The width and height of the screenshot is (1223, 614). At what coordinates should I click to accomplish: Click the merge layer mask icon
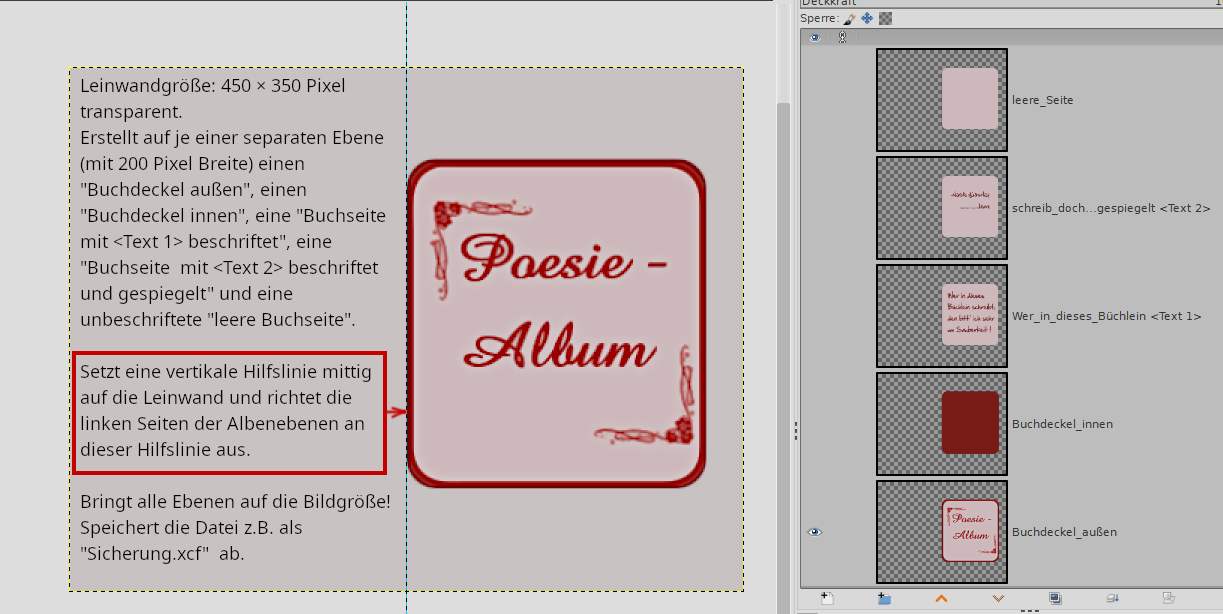[x=1168, y=598]
